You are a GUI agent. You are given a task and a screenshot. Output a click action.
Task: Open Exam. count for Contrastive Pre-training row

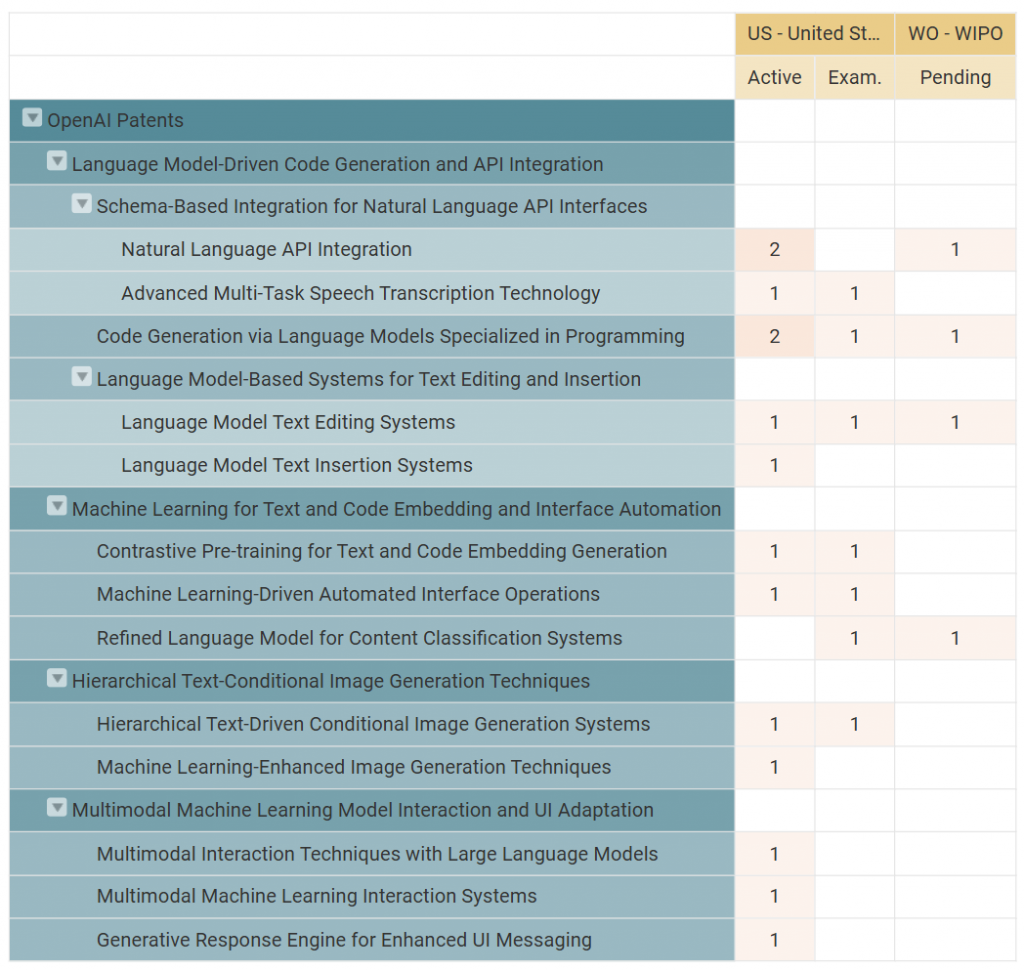(854, 552)
